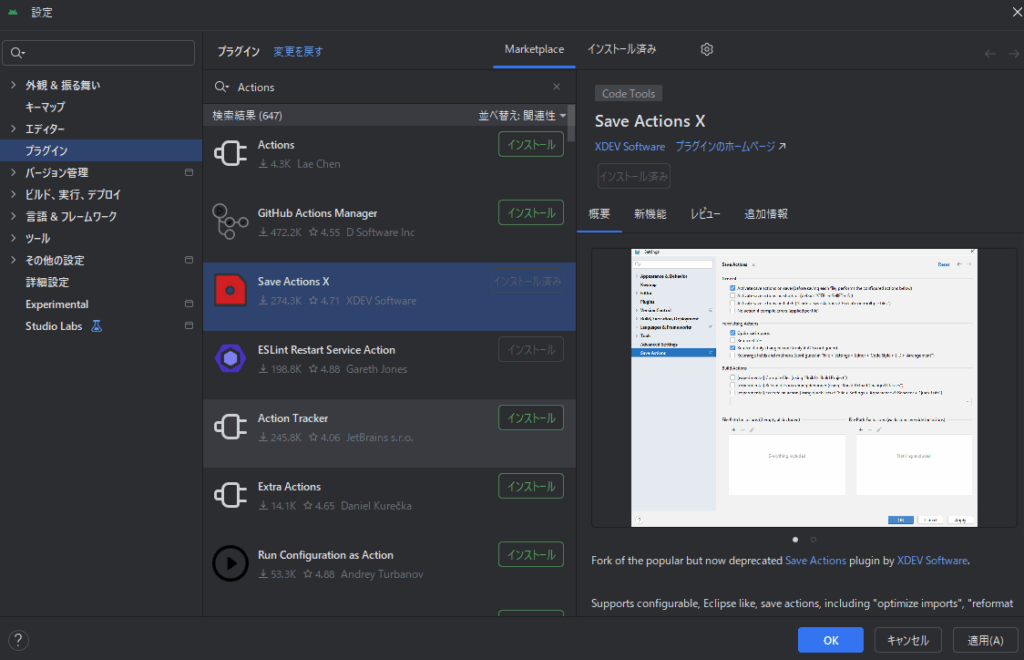Install the Action Tracker plugin
The image size is (1024, 660).
(x=530, y=418)
